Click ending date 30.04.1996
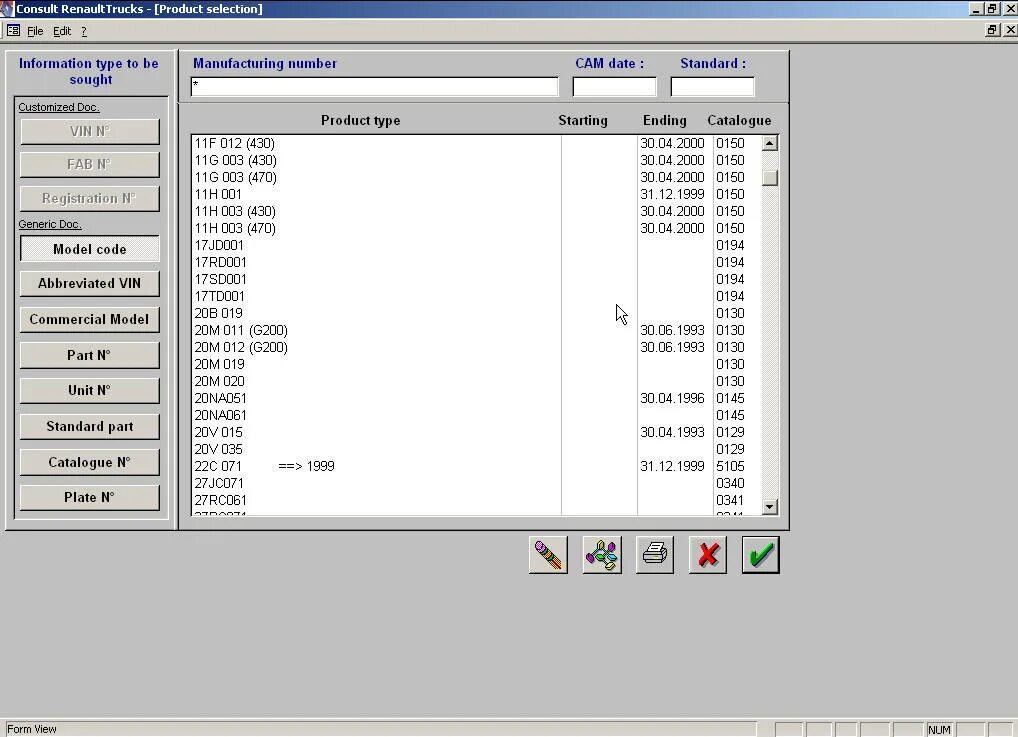Screen dimensions: 1018x737 pos(672,398)
